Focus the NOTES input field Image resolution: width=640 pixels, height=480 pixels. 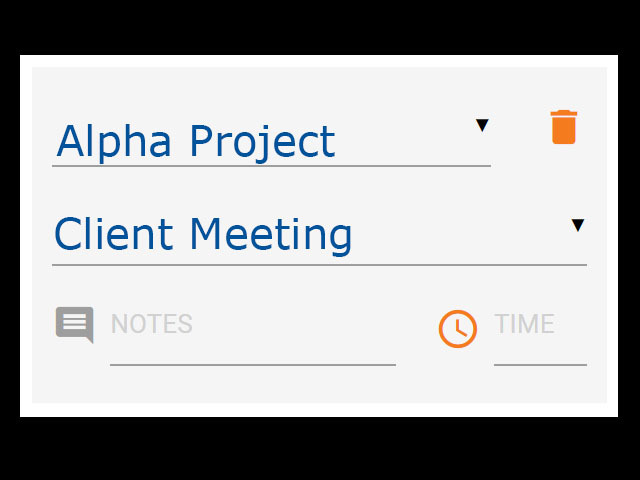click(253, 335)
